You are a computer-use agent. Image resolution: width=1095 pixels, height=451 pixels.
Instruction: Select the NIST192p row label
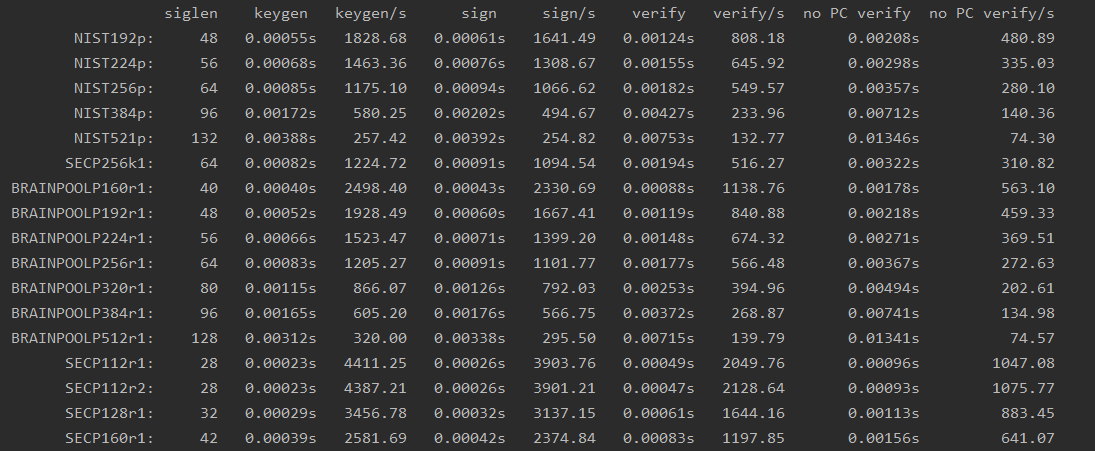click(x=114, y=38)
